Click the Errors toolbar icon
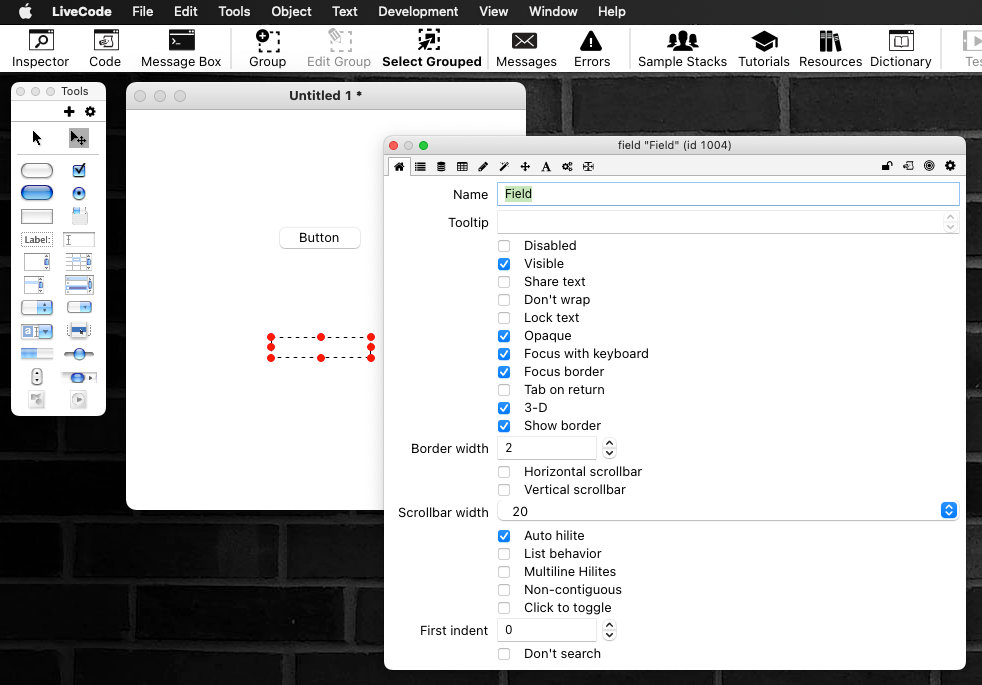This screenshot has height=685, width=982. click(x=591, y=48)
